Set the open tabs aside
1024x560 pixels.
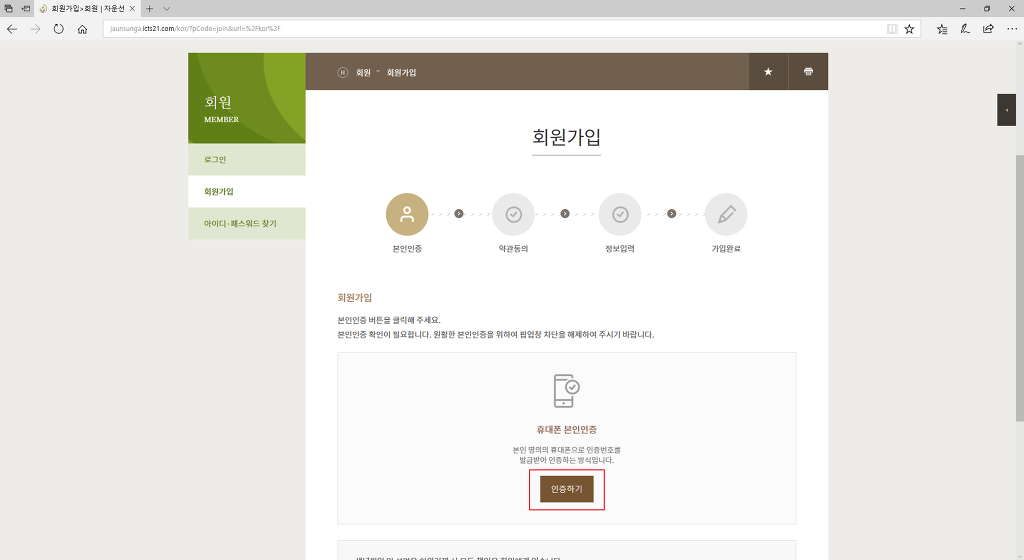(25, 8)
